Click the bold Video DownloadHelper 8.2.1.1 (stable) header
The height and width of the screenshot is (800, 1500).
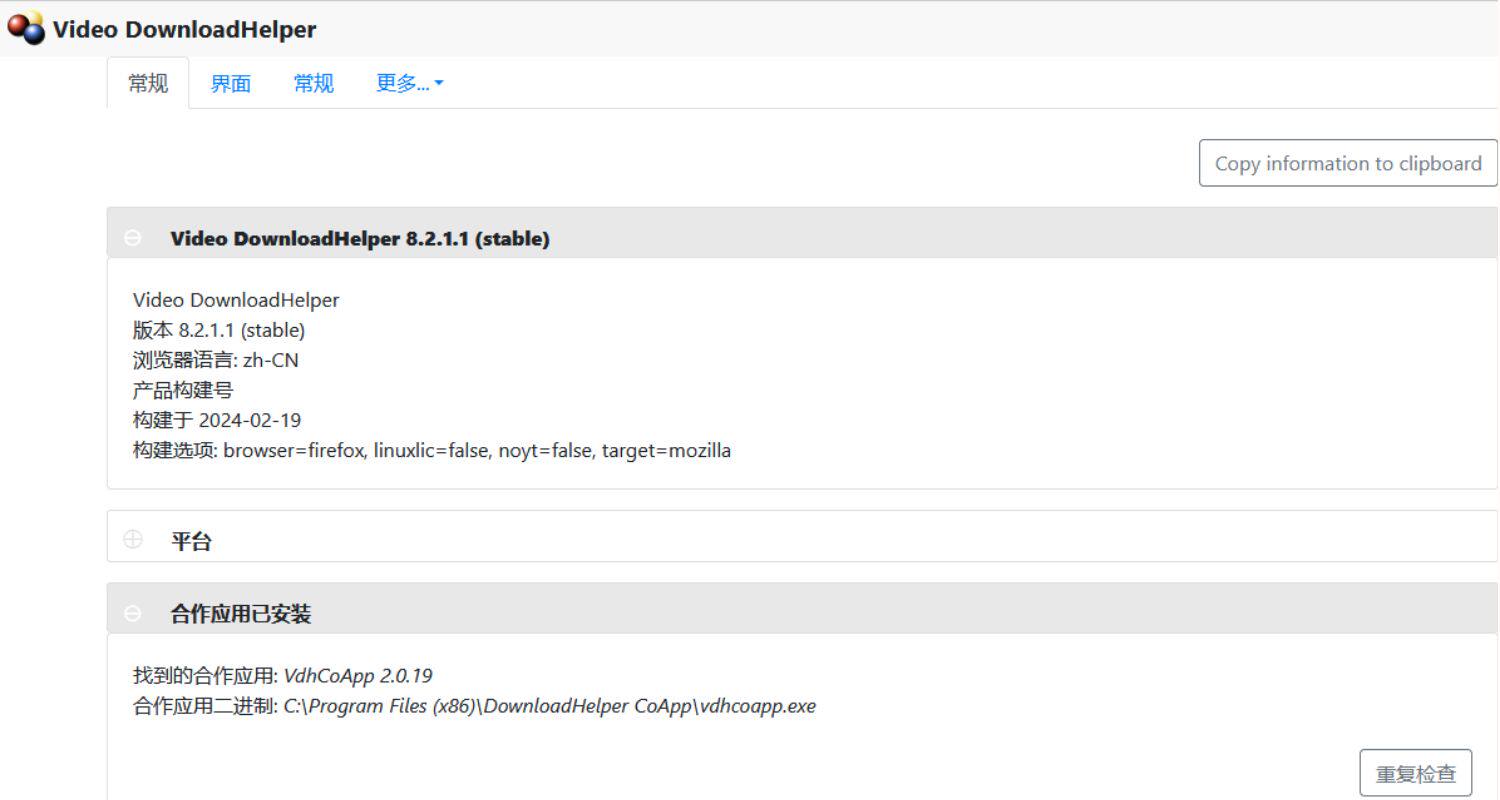360,239
